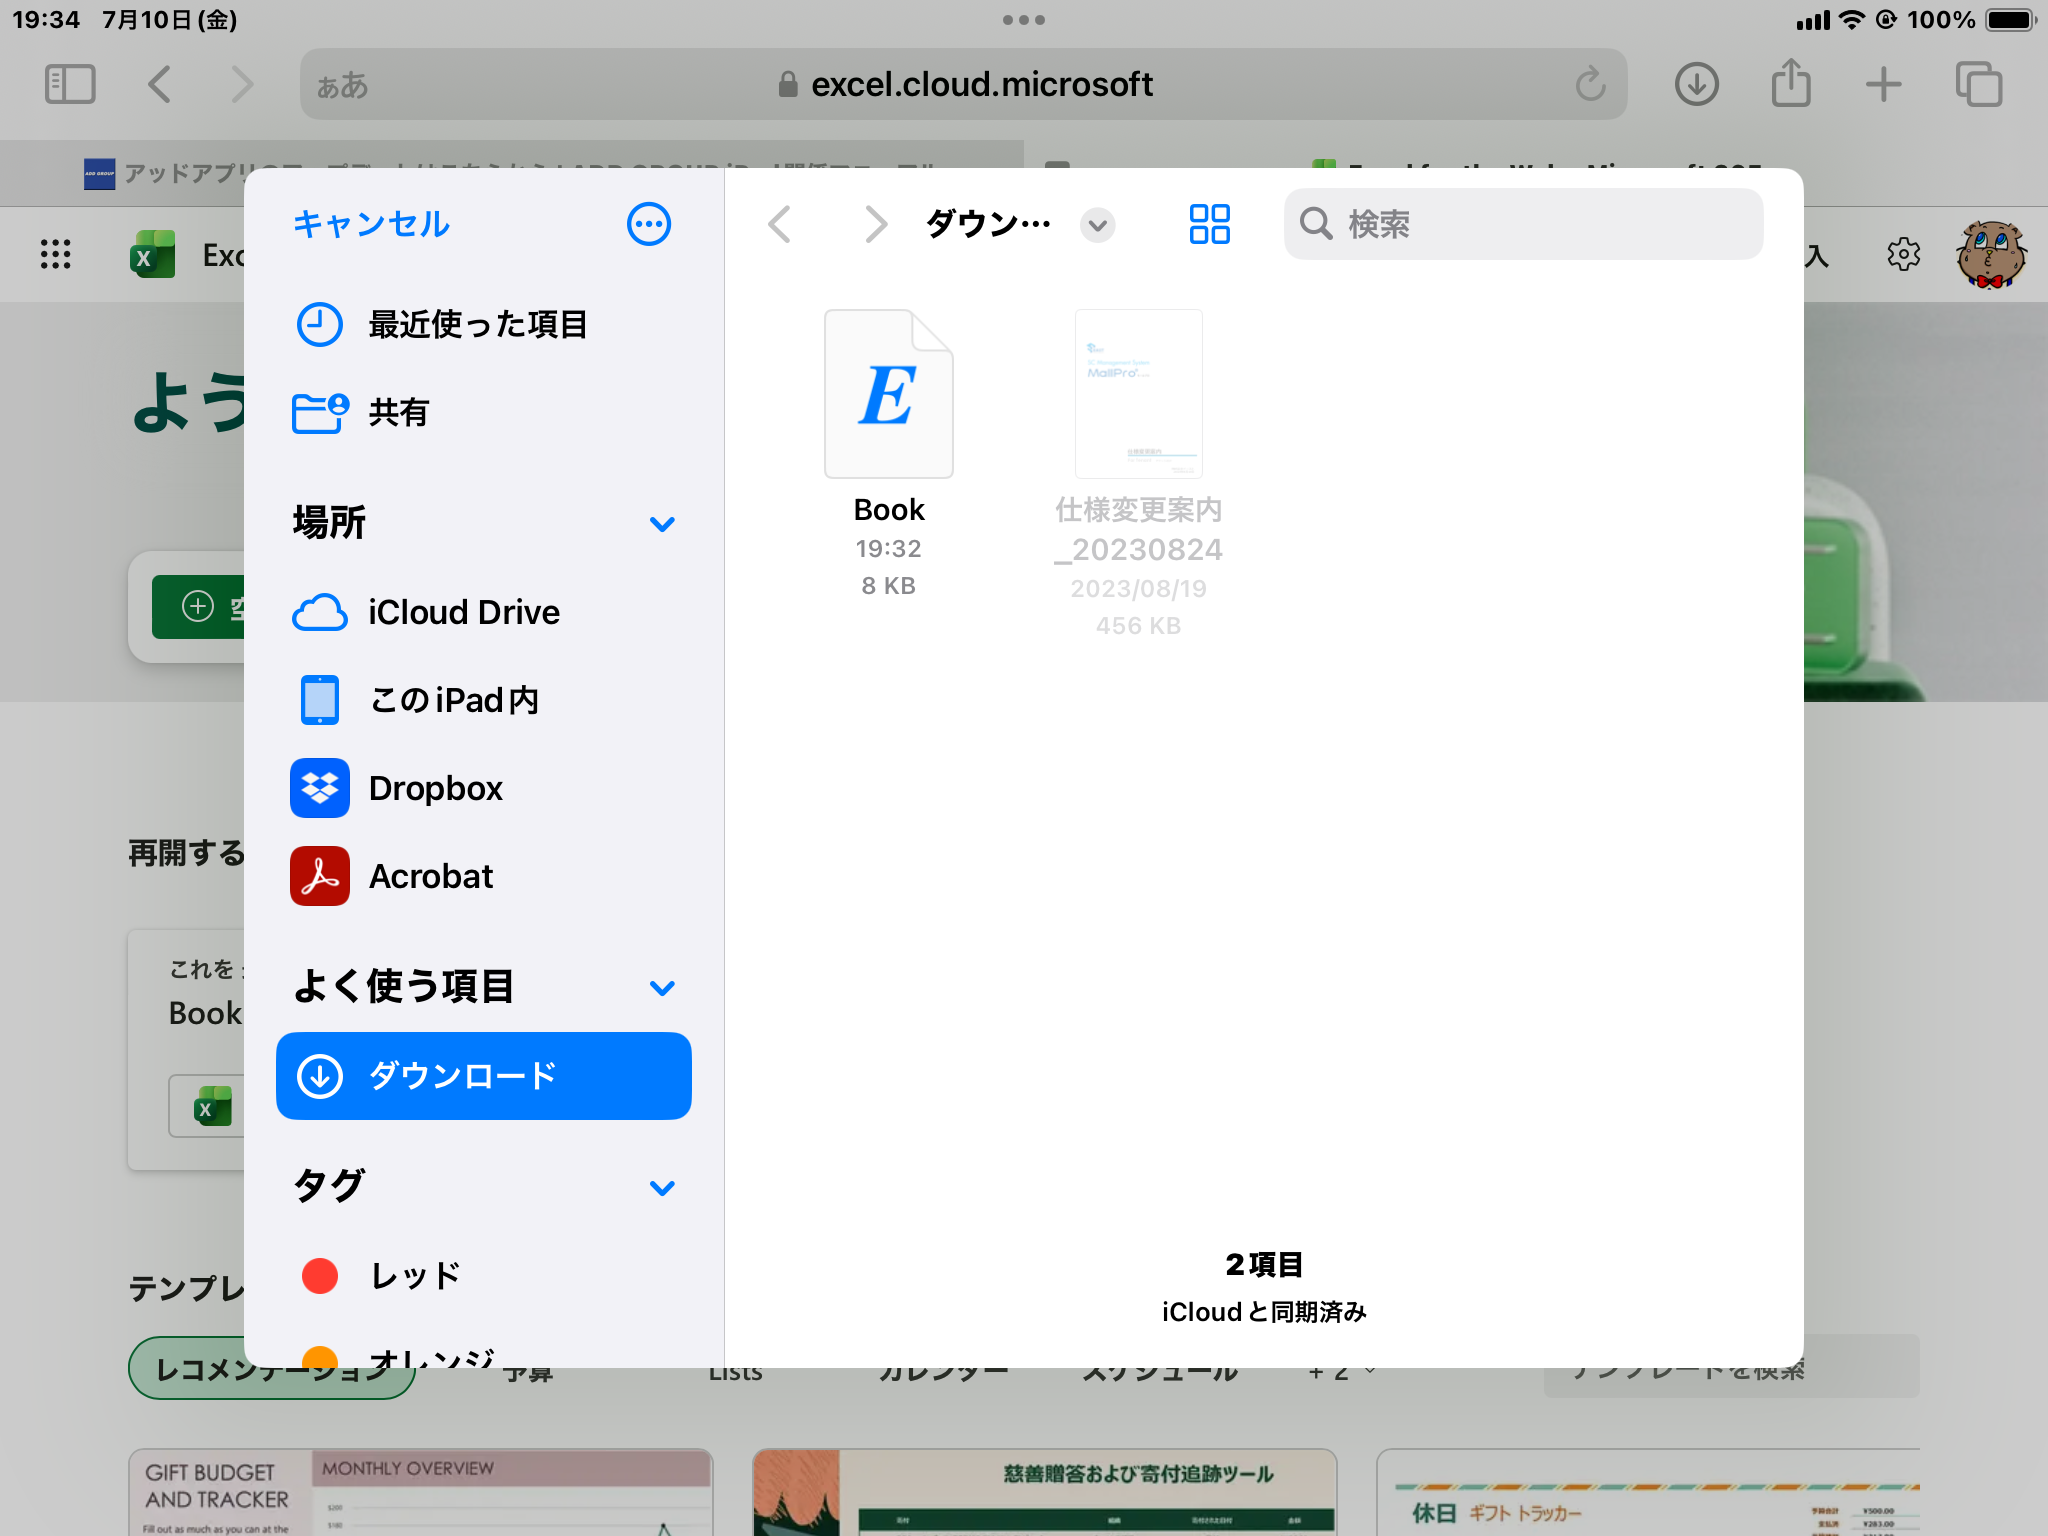The height and width of the screenshot is (1536, 2048).
Task: Open iCloud Drive location
Action: pos(484,612)
